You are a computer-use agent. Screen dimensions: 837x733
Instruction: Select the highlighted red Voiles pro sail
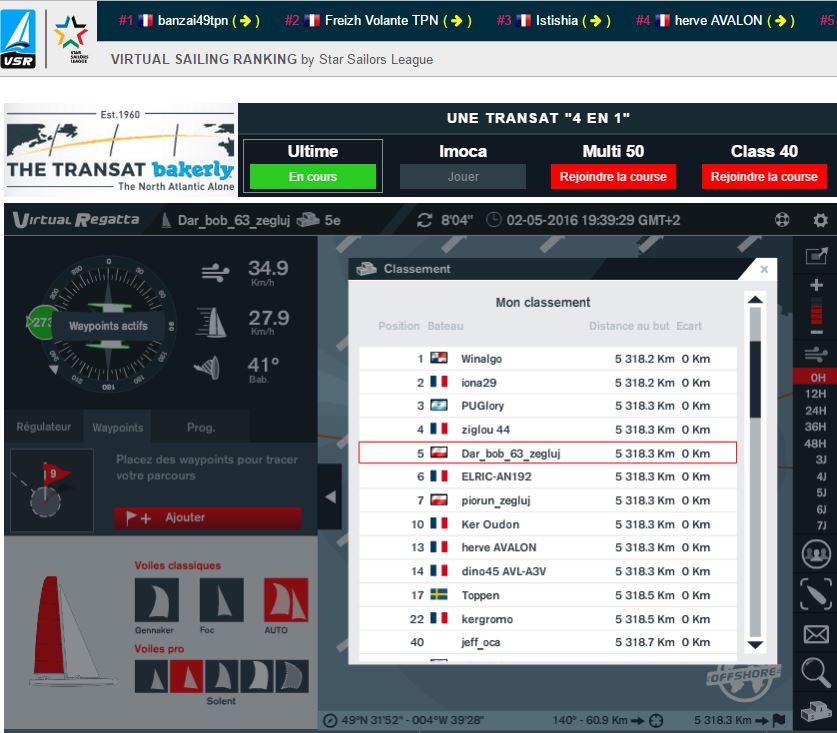(186, 676)
